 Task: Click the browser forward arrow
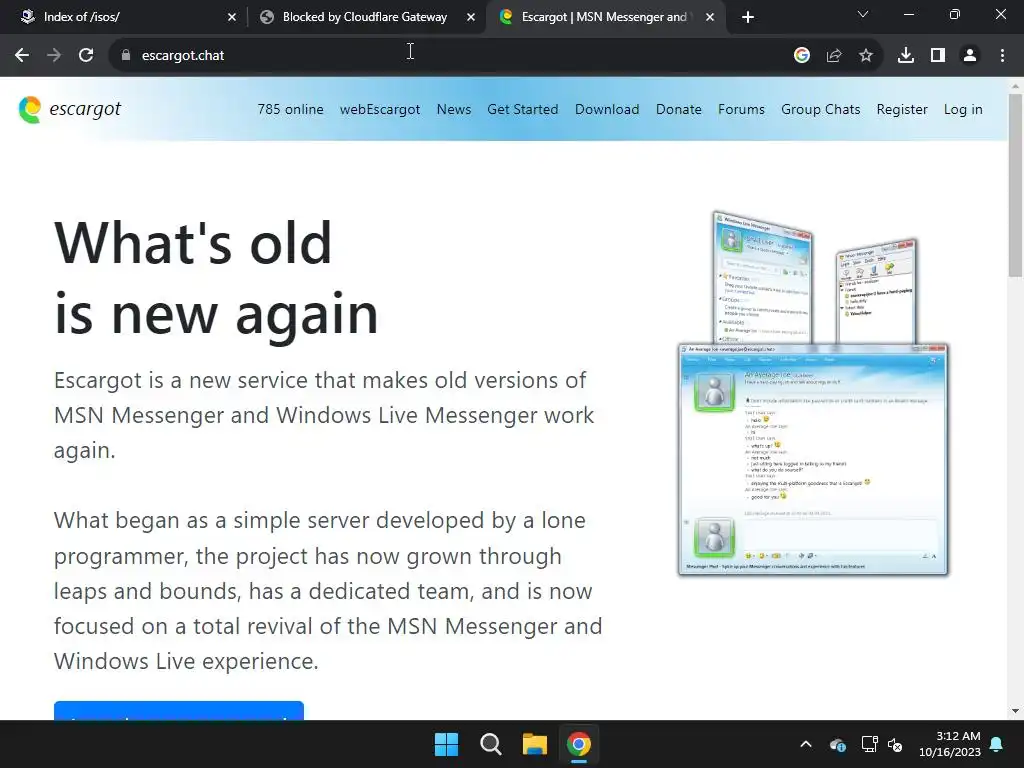pyautogui.click(x=54, y=56)
